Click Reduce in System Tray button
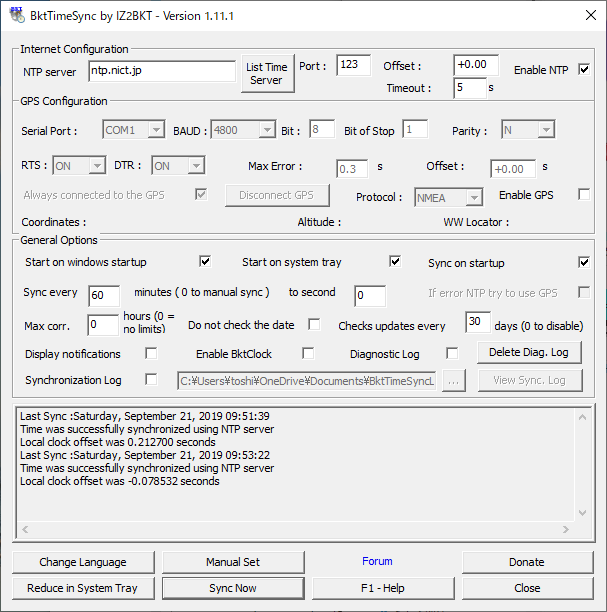 pyautogui.click(x=83, y=588)
